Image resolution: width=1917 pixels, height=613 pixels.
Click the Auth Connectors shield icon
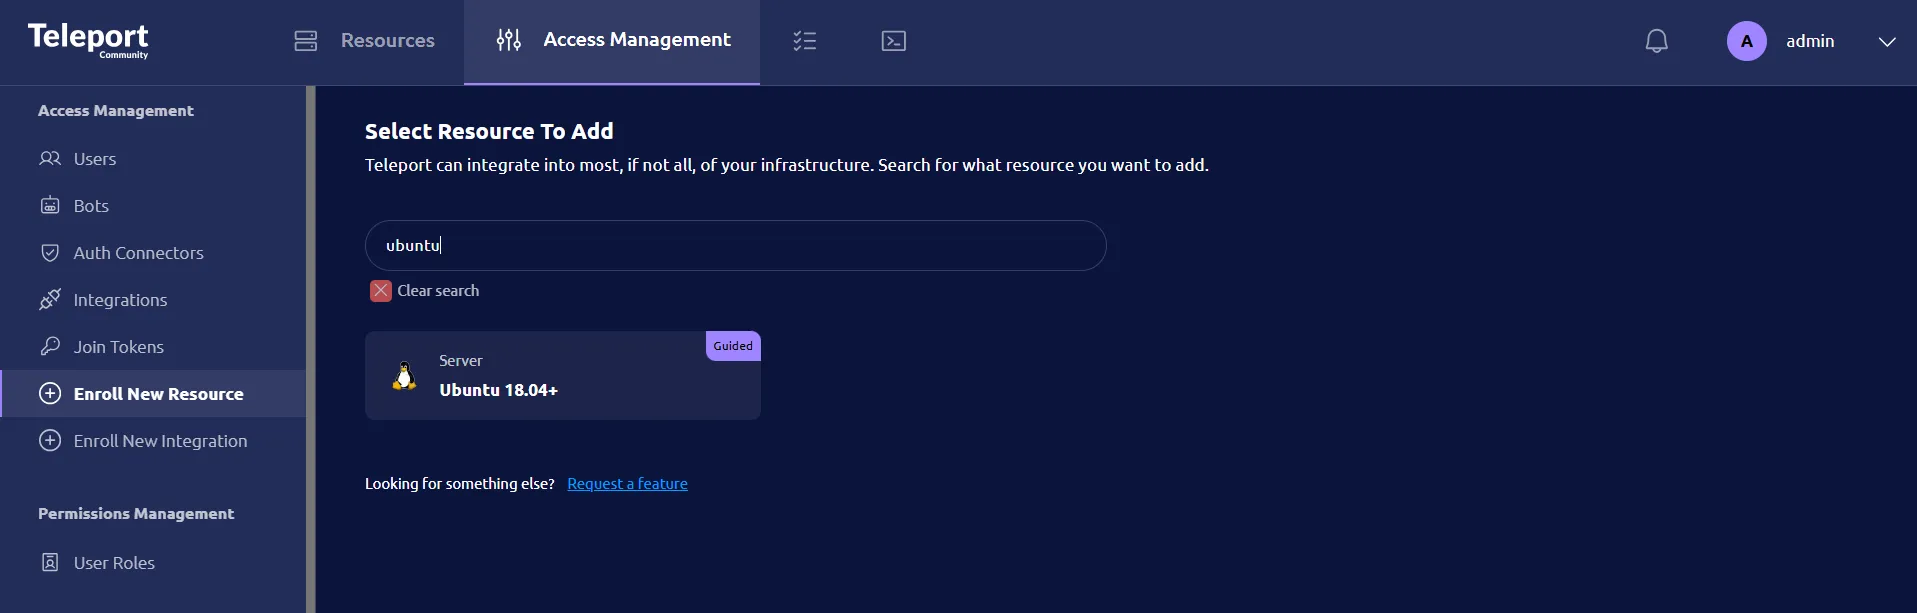[x=50, y=252]
